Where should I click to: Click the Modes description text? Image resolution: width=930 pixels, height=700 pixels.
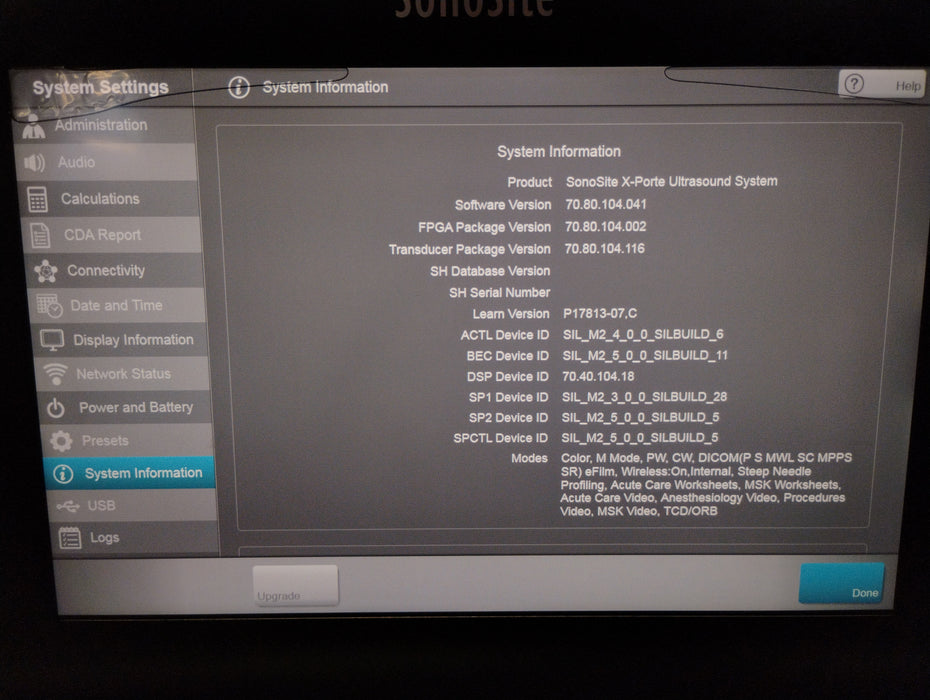click(706, 484)
